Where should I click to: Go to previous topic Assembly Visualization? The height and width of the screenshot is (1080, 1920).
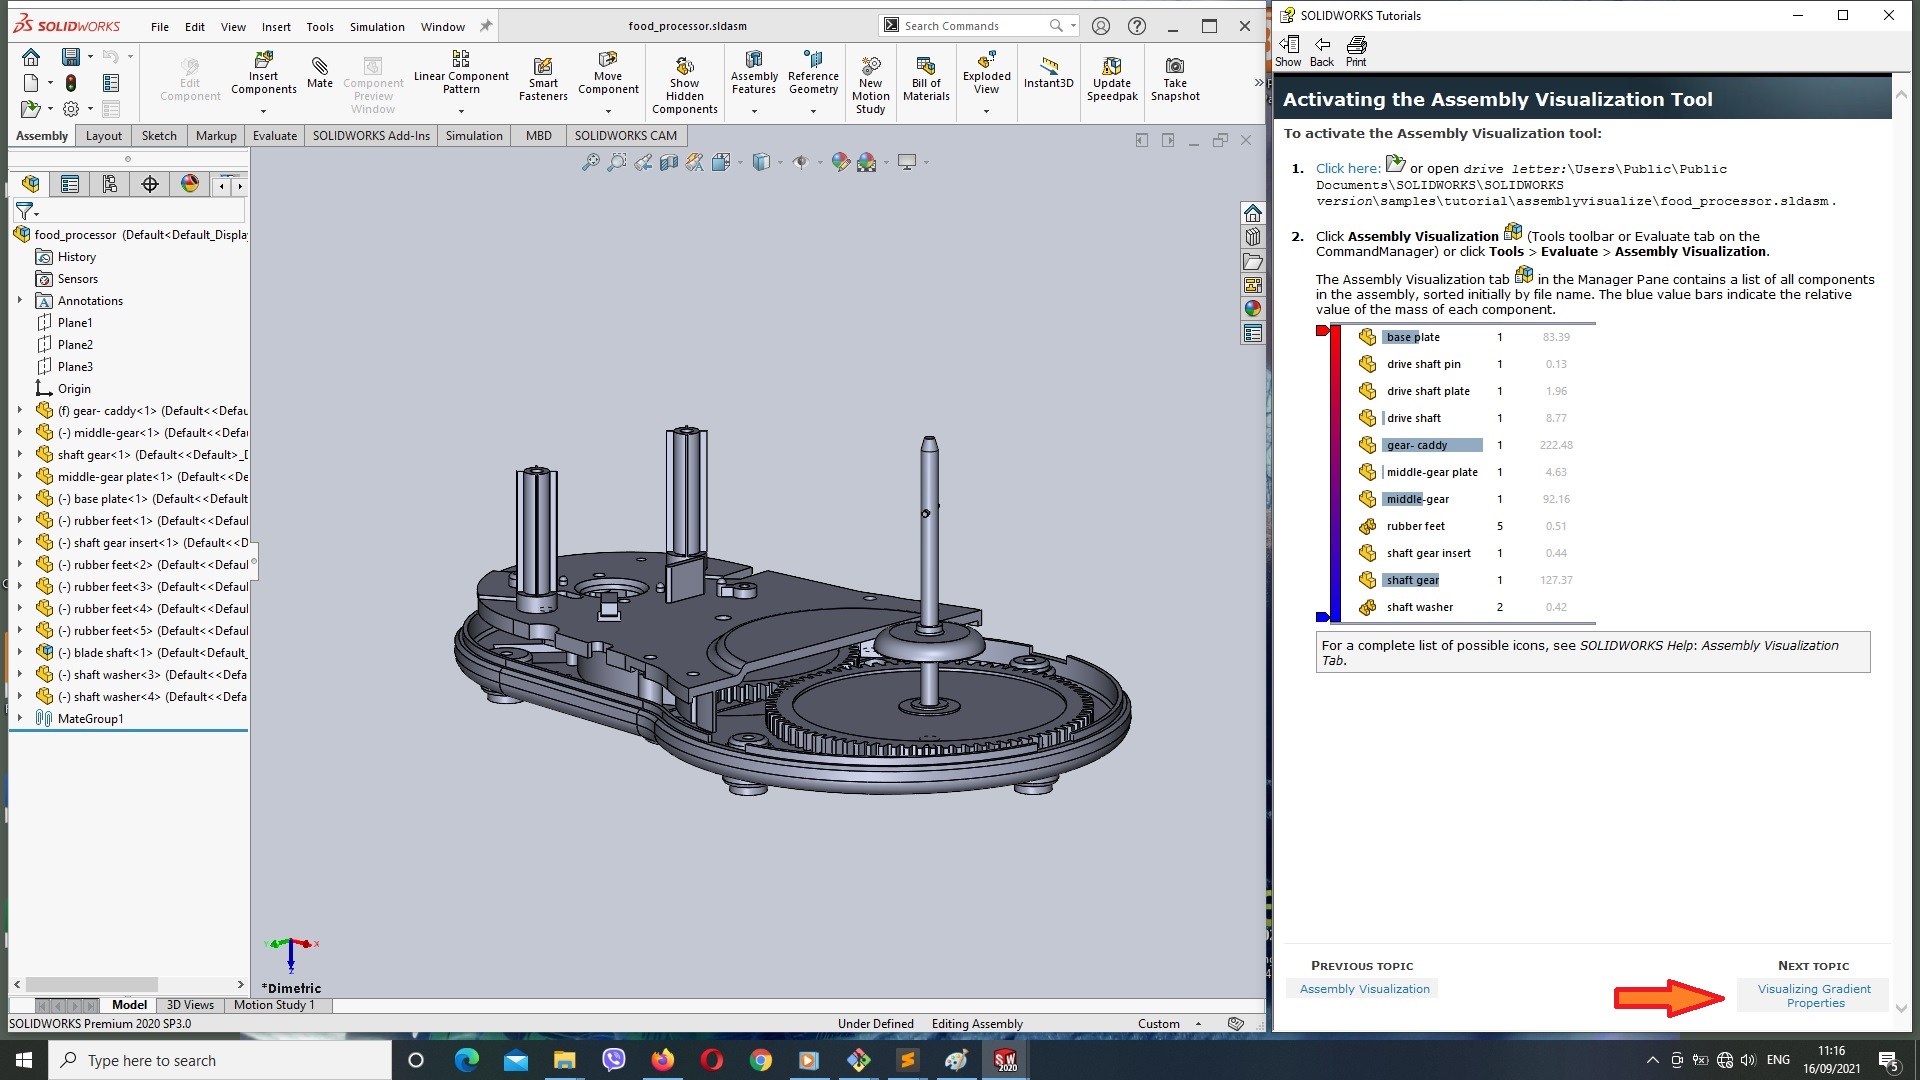[x=1365, y=989]
